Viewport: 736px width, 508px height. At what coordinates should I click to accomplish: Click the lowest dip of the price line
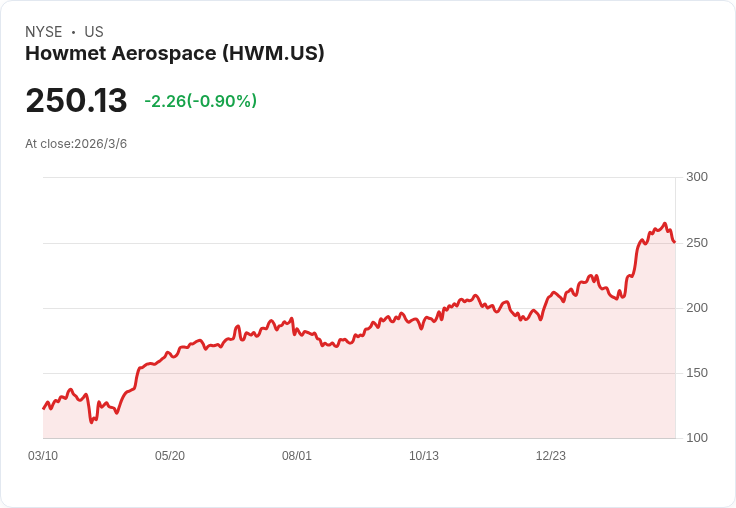click(x=92, y=422)
